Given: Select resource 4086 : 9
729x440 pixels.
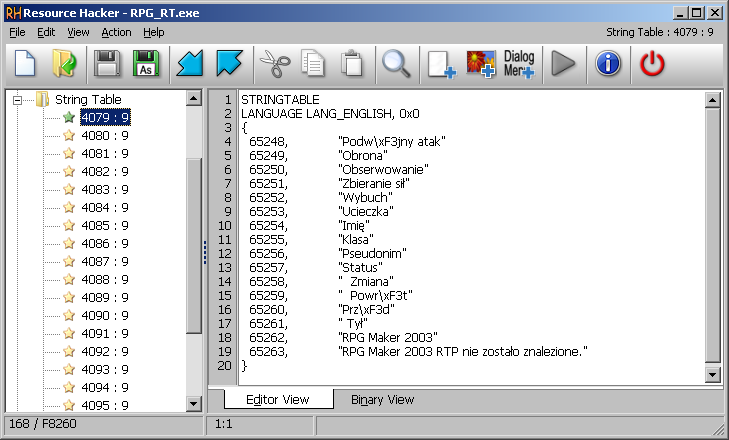Looking at the screenshot, I should point(105,244).
